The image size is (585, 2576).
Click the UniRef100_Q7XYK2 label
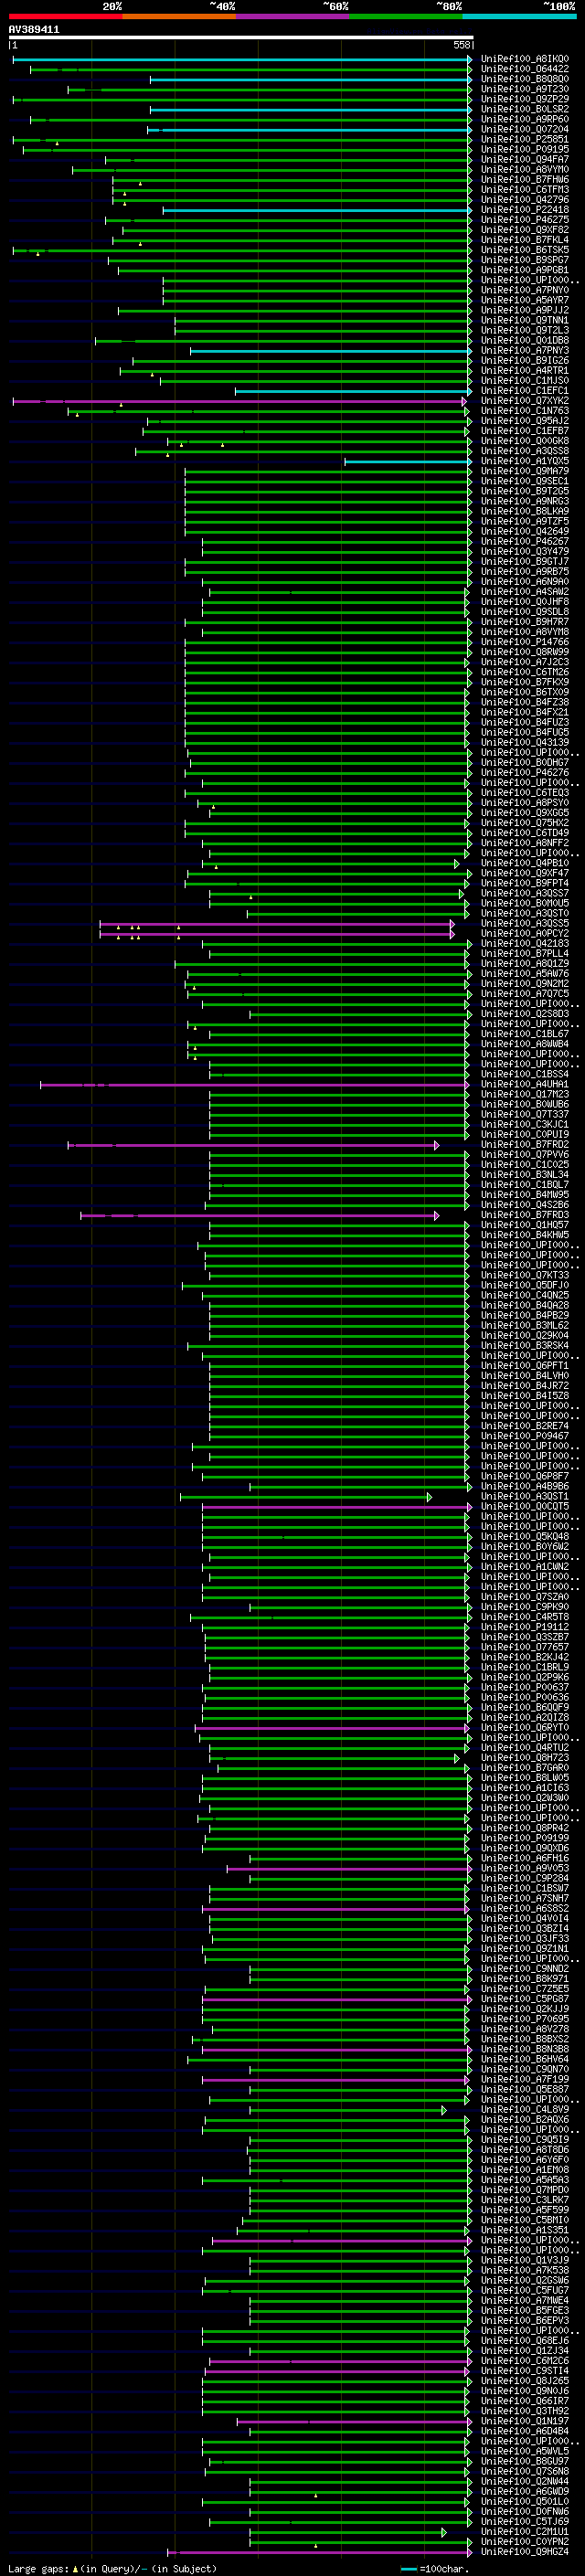(524, 401)
